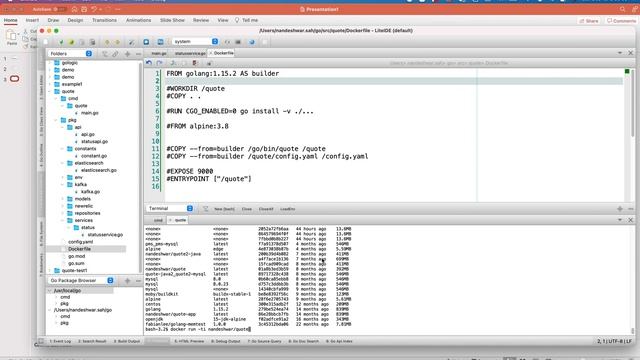
Task: Click the Close button in Terminal toolbar
Action: pyautogui.click(x=247, y=209)
